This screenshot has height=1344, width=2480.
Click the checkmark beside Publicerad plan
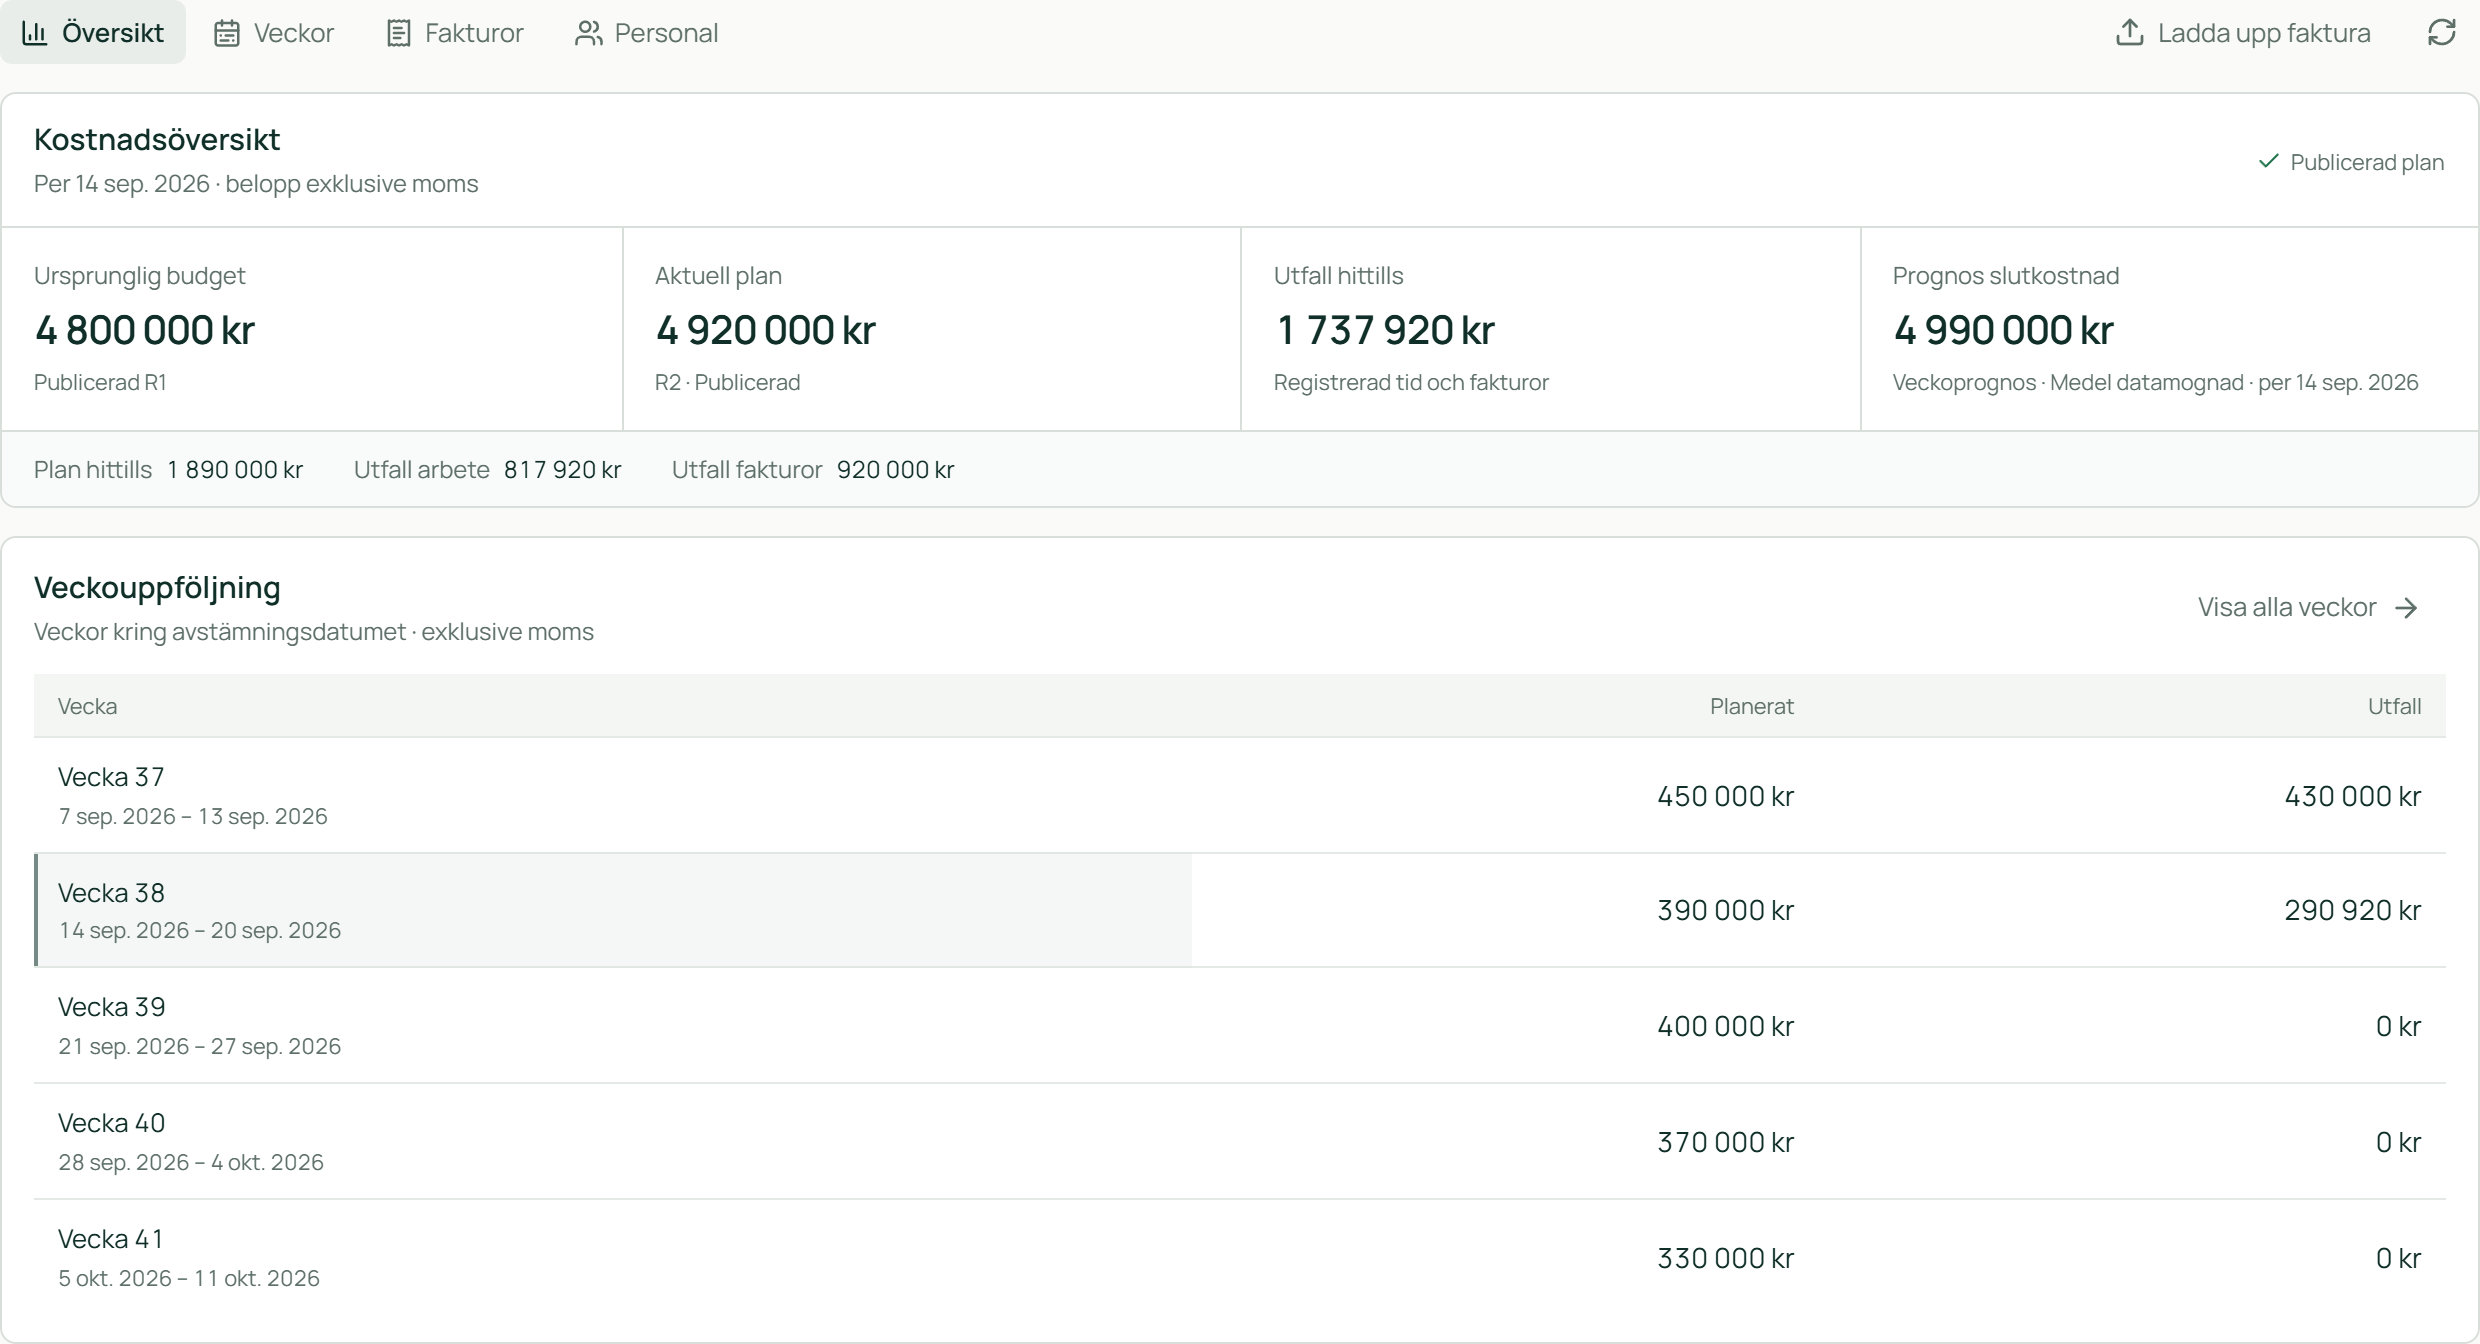tap(2268, 161)
